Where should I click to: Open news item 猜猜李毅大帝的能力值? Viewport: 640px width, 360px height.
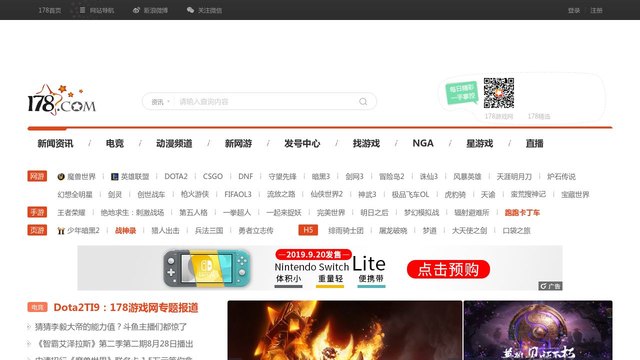[111, 327]
